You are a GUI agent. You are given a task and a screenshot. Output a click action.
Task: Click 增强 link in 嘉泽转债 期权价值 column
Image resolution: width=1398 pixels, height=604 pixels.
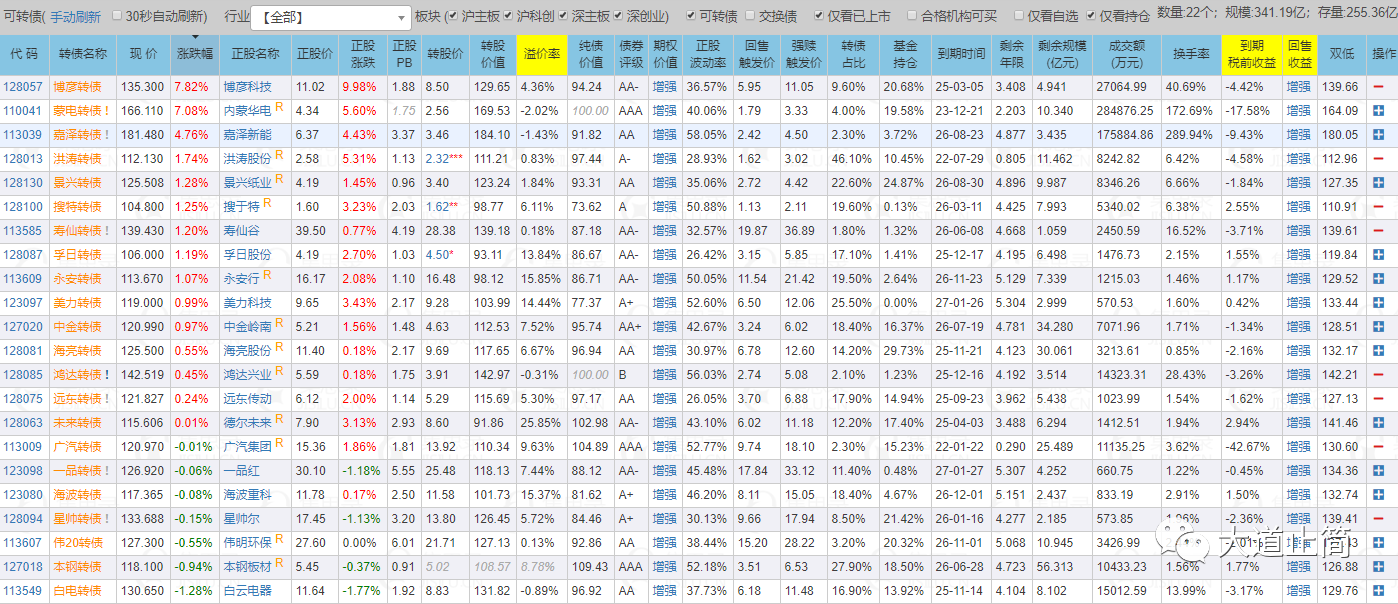coord(664,135)
